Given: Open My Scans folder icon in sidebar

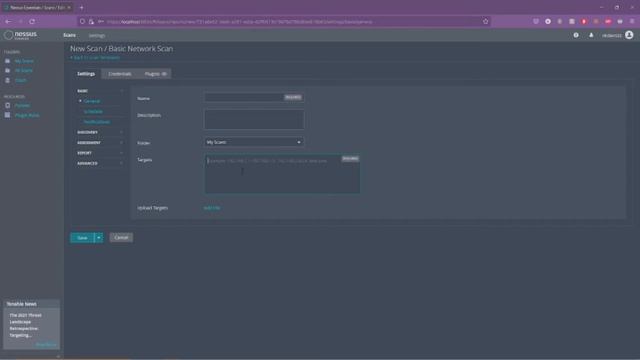Looking at the screenshot, I should (7, 61).
